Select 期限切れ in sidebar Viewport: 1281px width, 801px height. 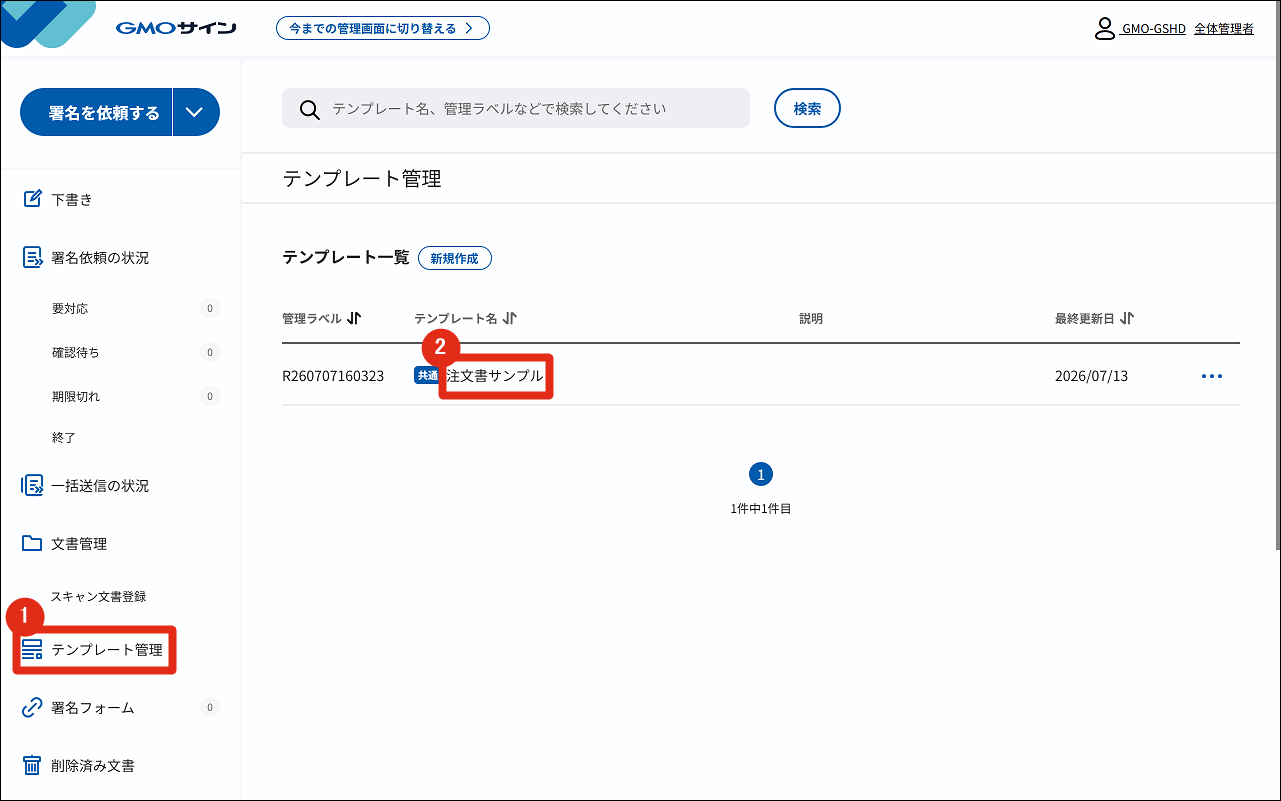(x=76, y=396)
